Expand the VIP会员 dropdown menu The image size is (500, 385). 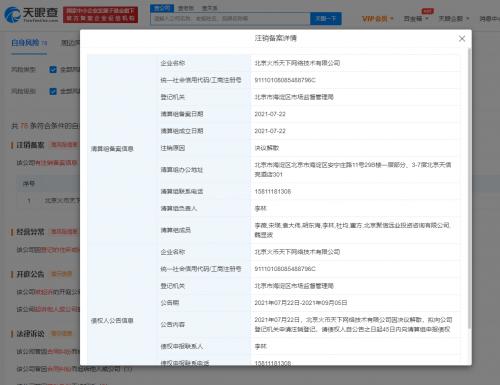pos(378,19)
